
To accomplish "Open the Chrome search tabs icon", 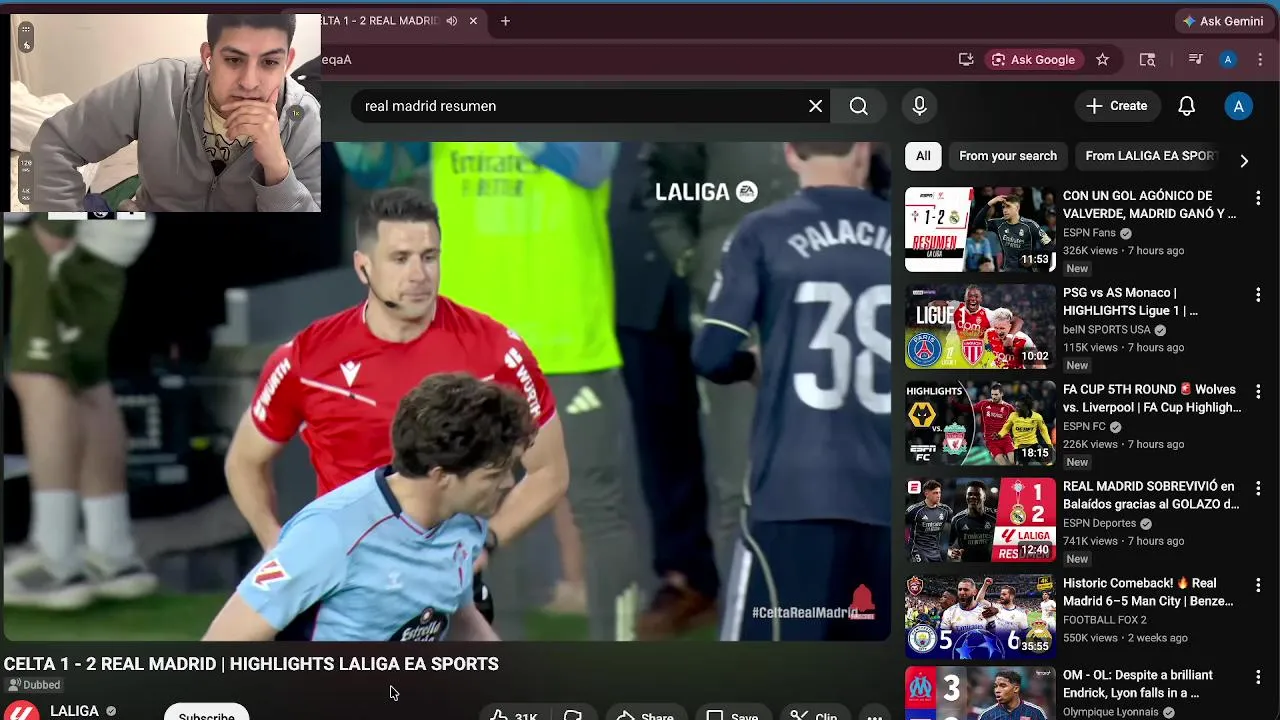I will click(x=1147, y=60).
